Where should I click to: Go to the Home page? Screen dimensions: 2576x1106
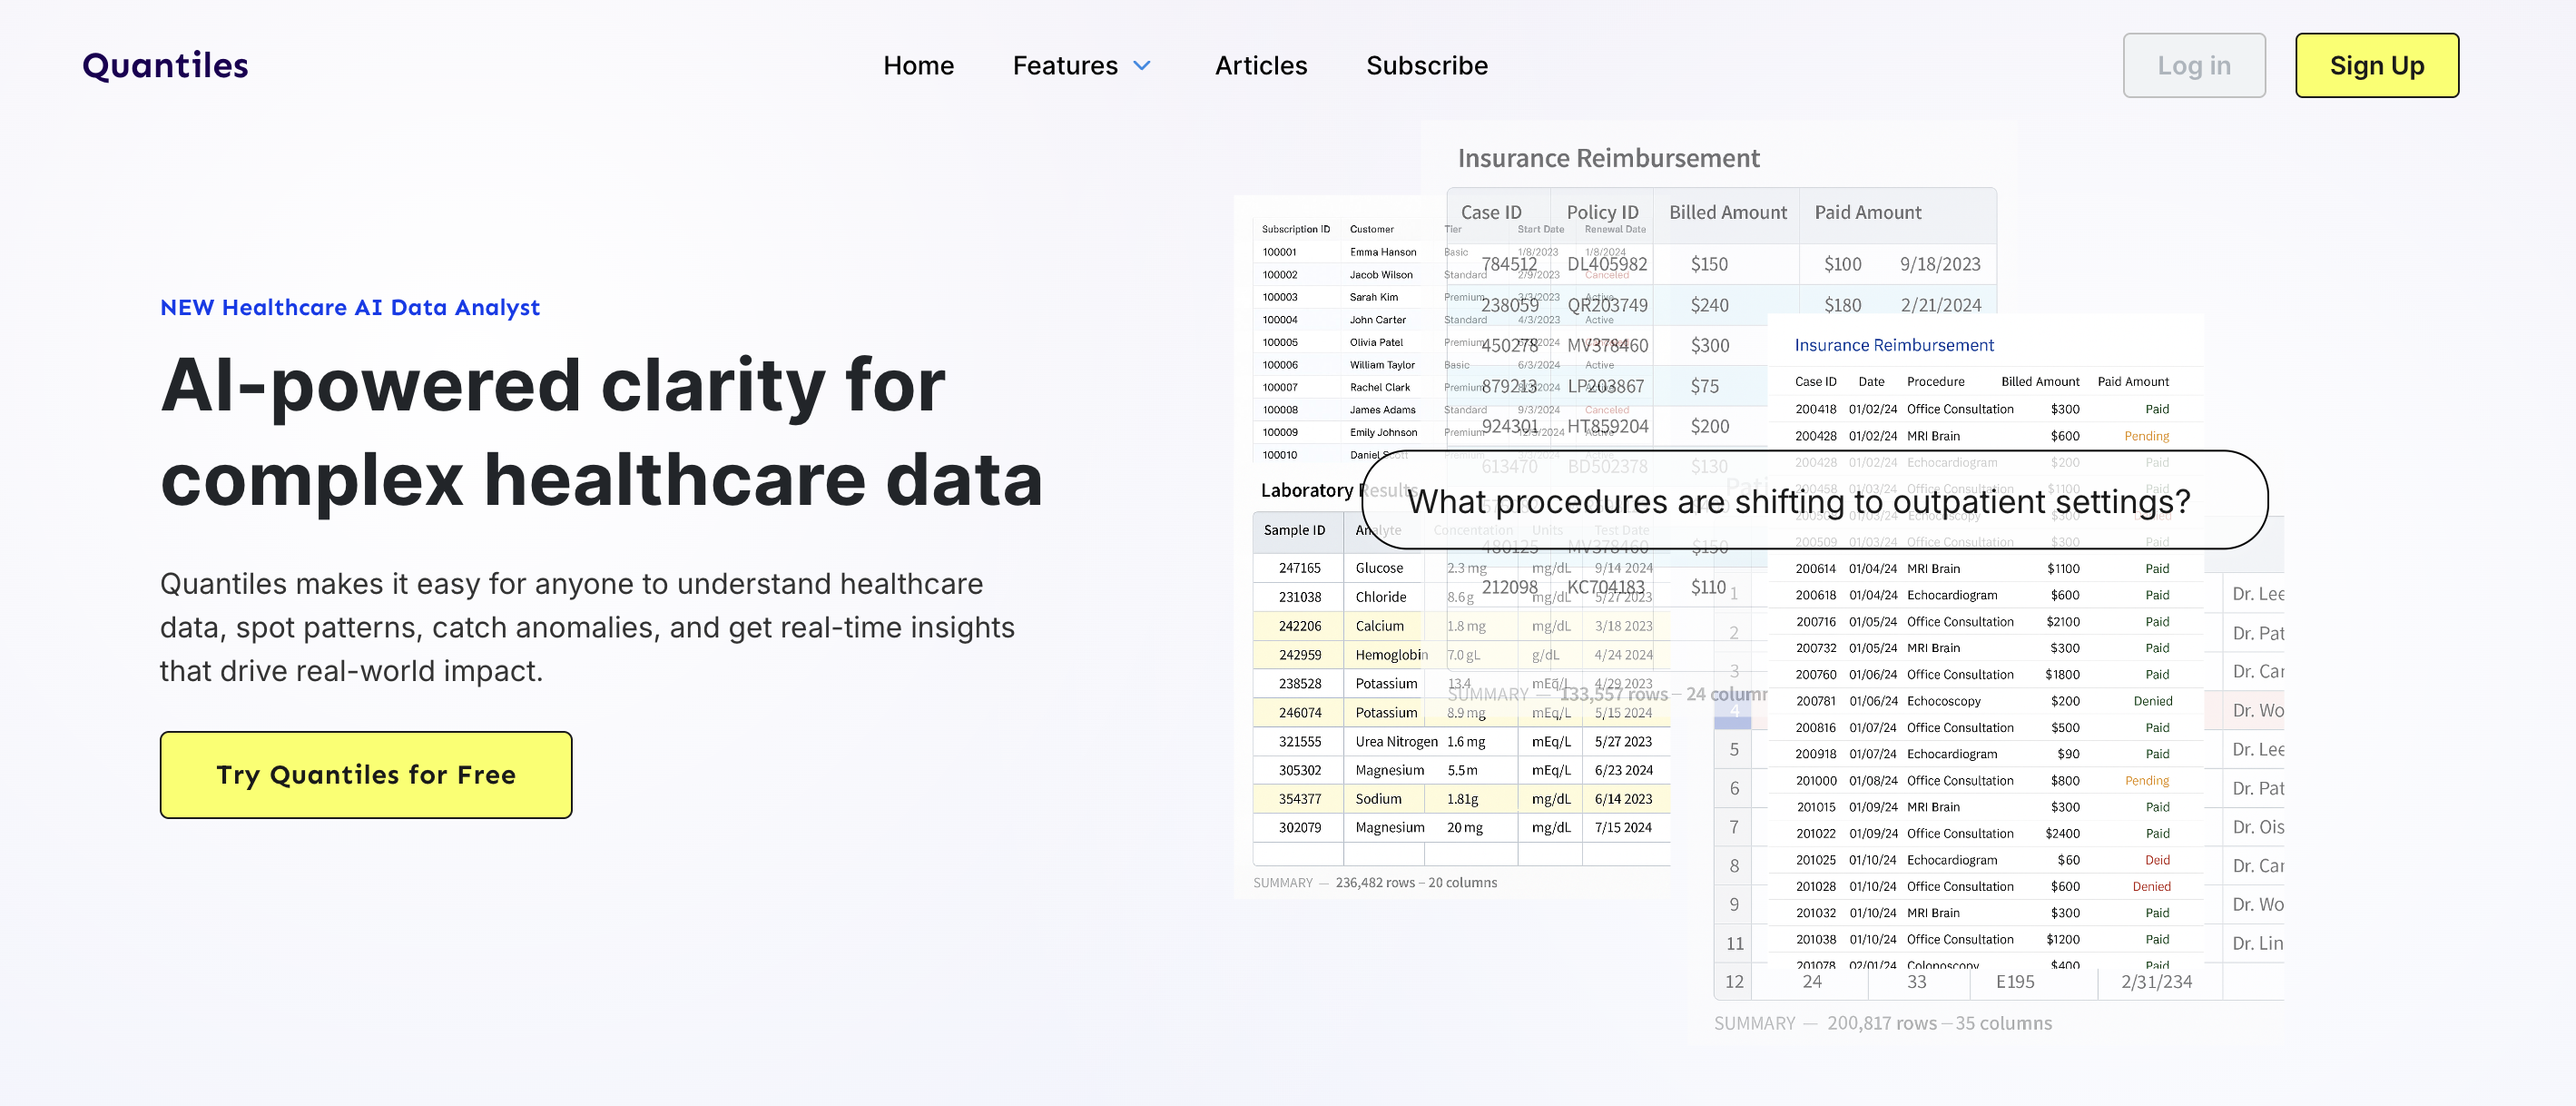click(x=918, y=65)
